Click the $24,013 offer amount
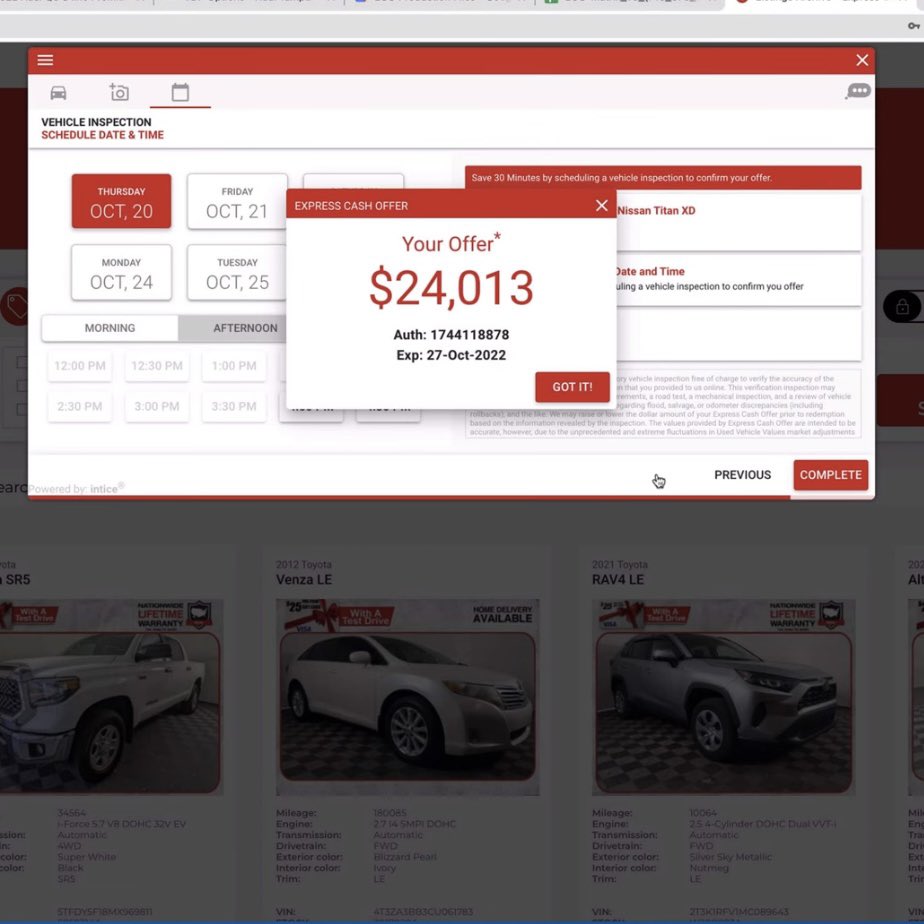 tap(451, 288)
